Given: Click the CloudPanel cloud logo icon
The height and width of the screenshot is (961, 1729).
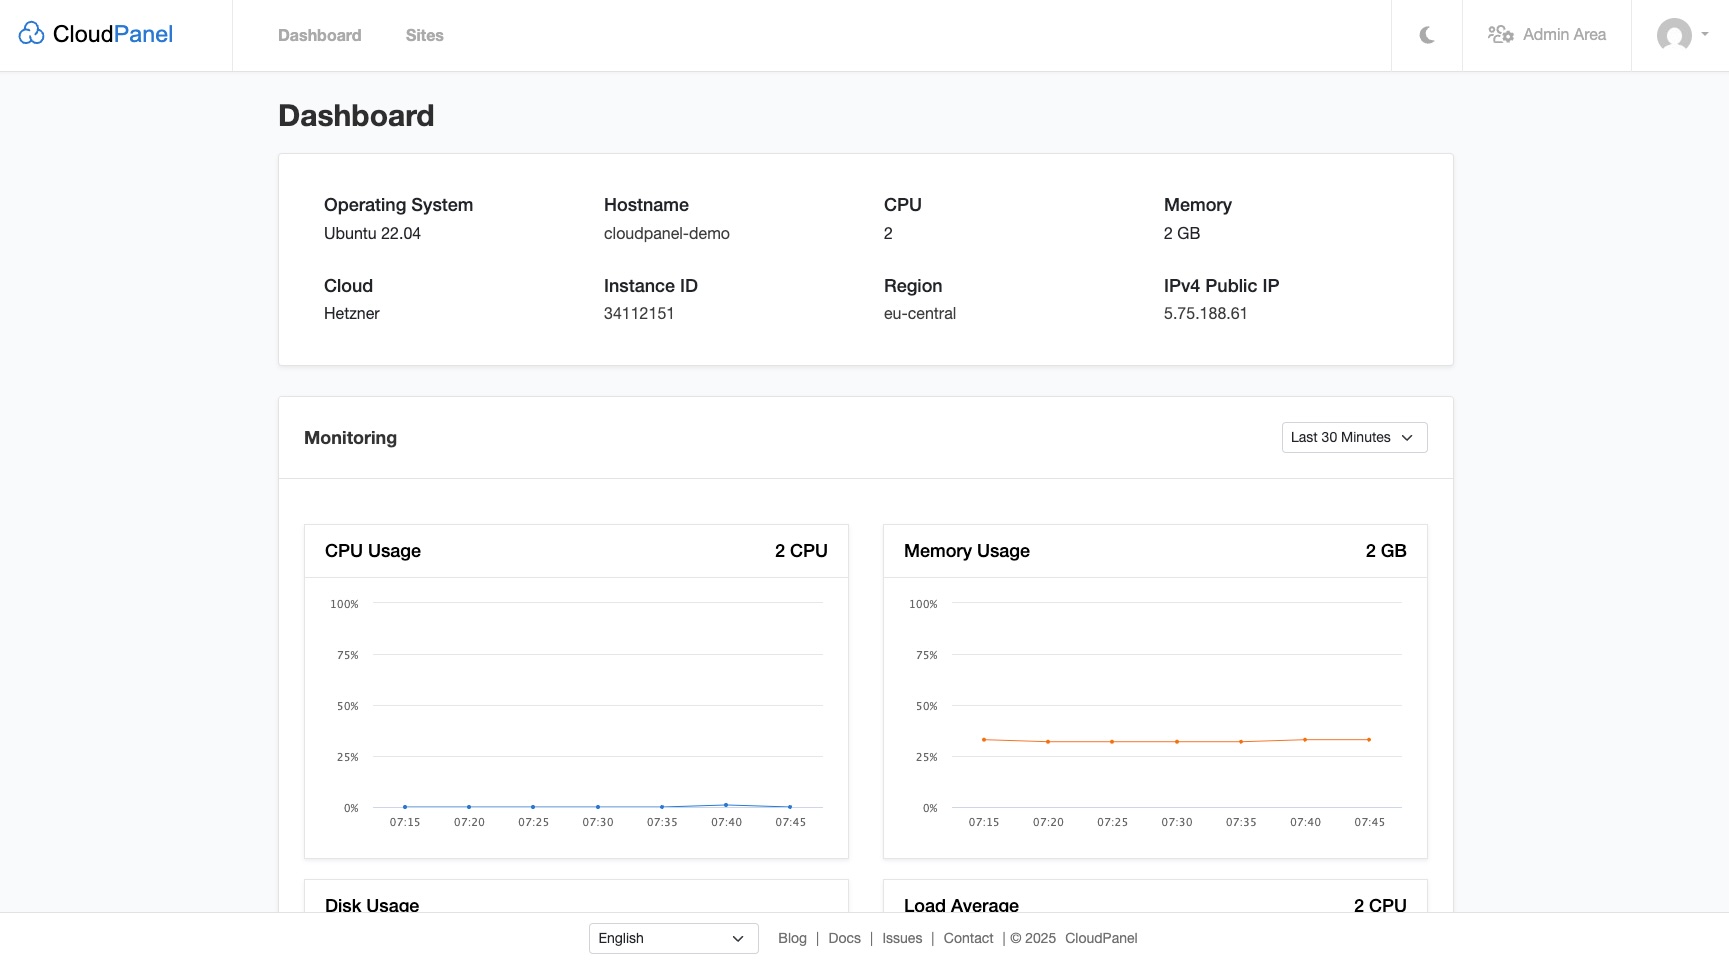Looking at the screenshot, I should [x=31, y=34].
